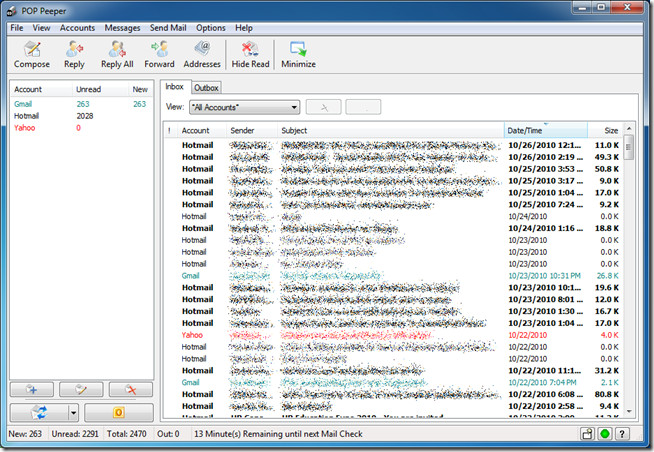Open the View All Accounts dropdown
This screenshot has width=654, height=452.
[245, 107]
